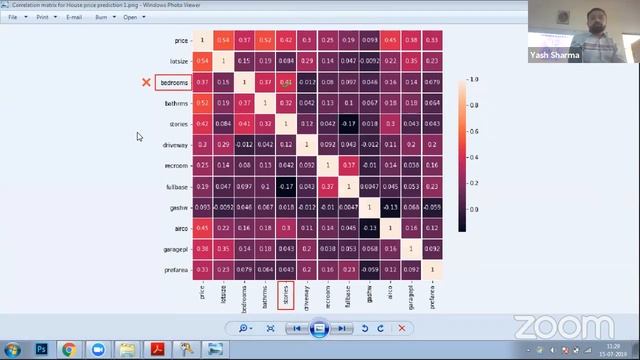This screenshot has width=640, height=360.
Task: Open Adobe Acrobat Reader from the taskbar
Action: (x=157, y=349)
